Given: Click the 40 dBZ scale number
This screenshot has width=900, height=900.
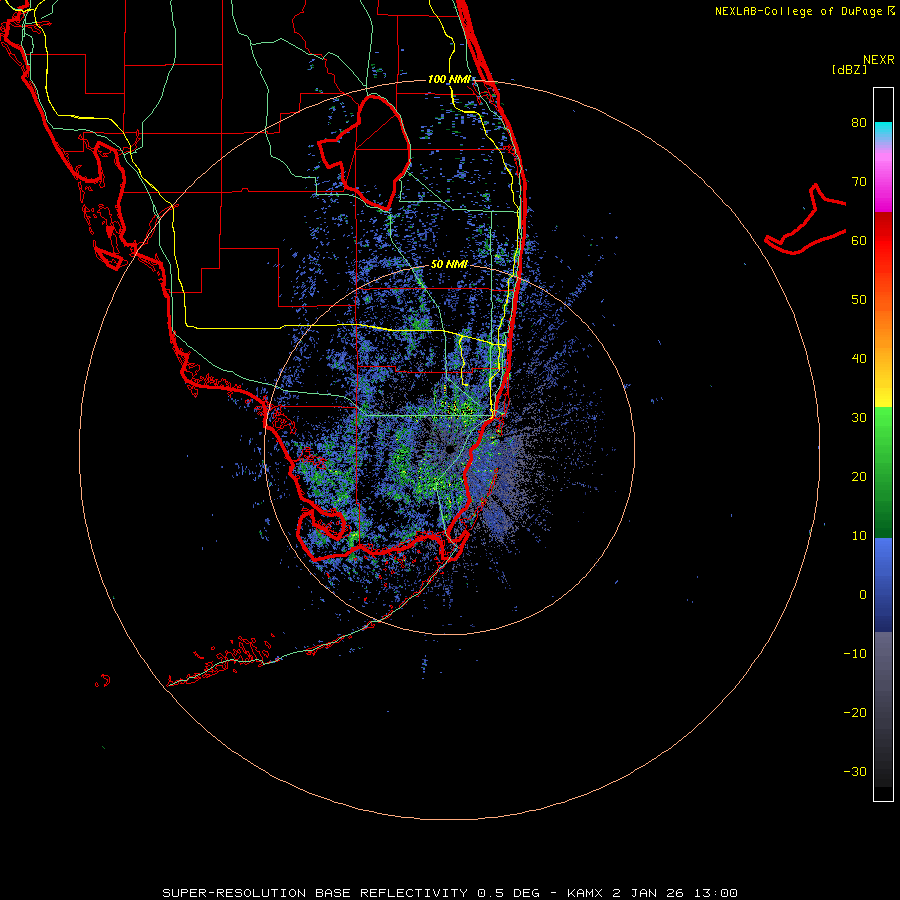Looking at the screenshot, I should pos(859,359).
